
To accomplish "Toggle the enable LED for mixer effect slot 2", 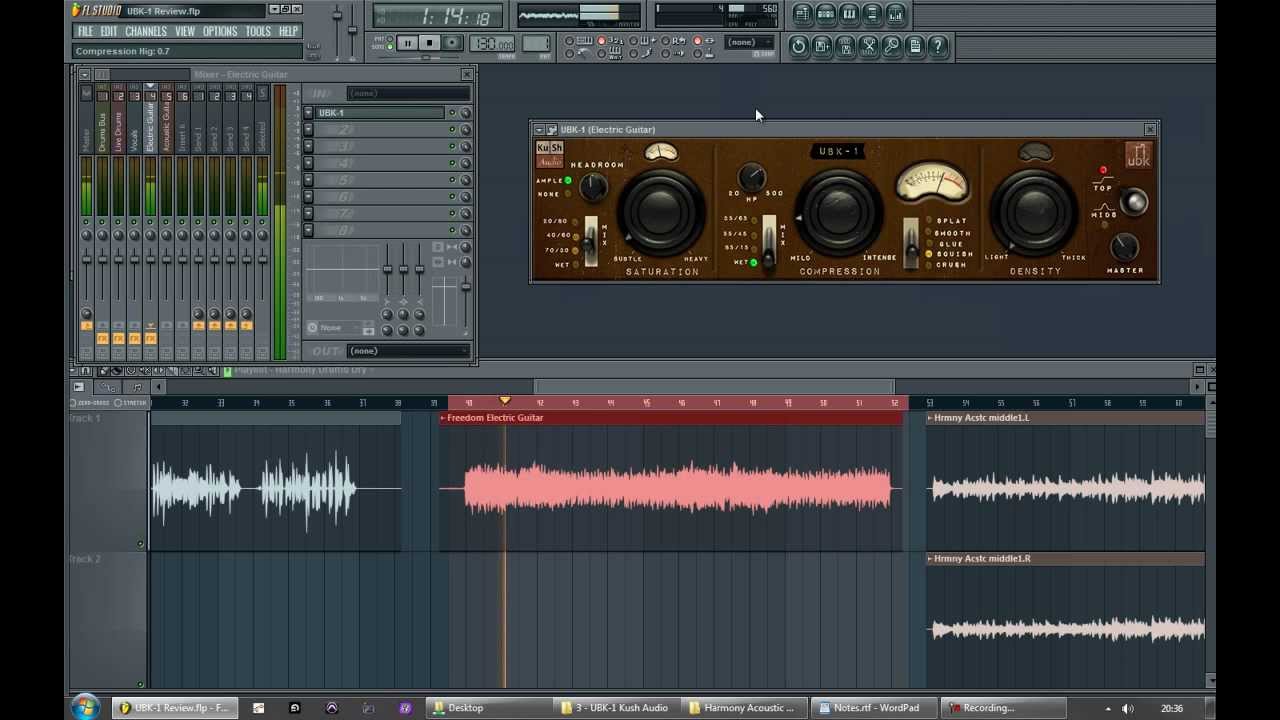I will pyautogui.click(x=452, y=130).
